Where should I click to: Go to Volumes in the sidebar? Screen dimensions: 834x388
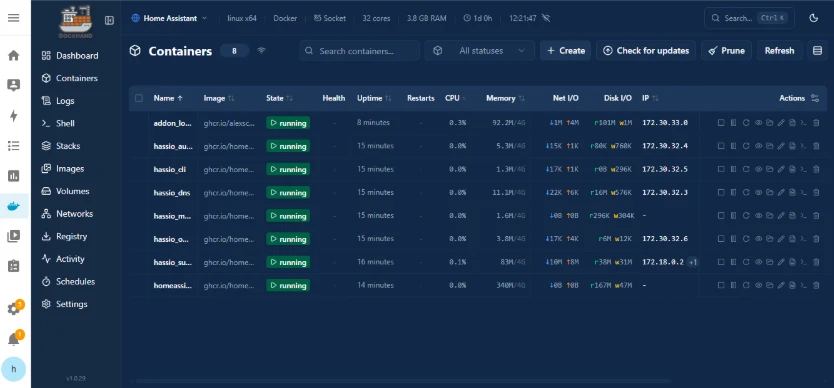(x=72, y=191)
